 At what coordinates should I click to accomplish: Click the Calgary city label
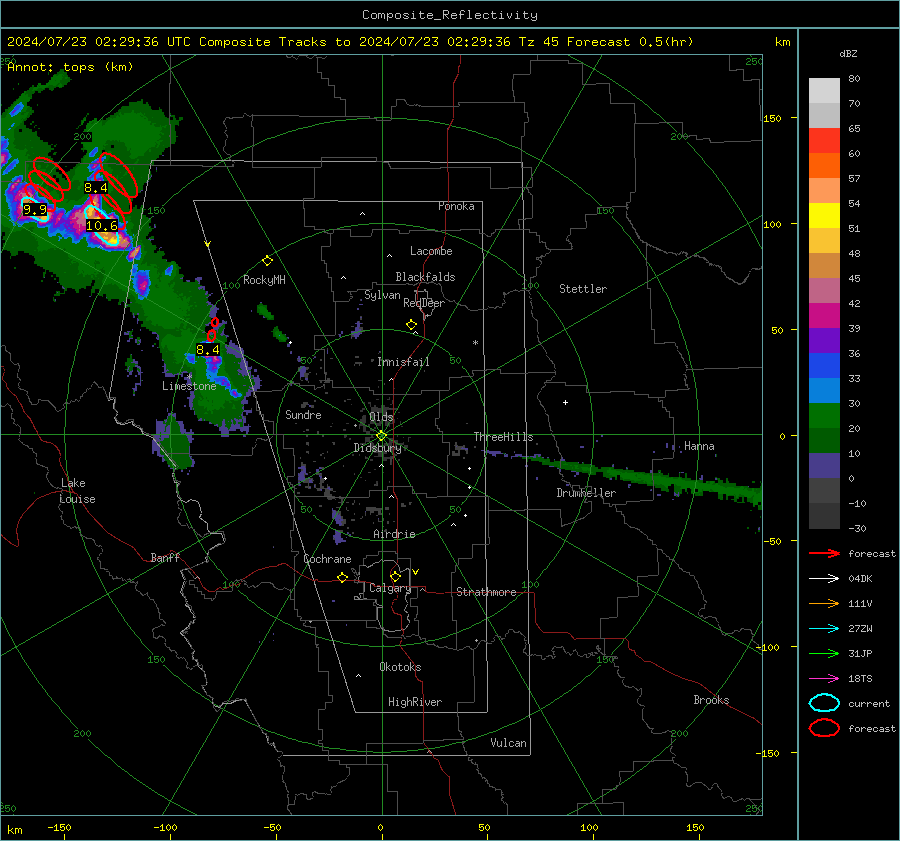pos(390,588)
